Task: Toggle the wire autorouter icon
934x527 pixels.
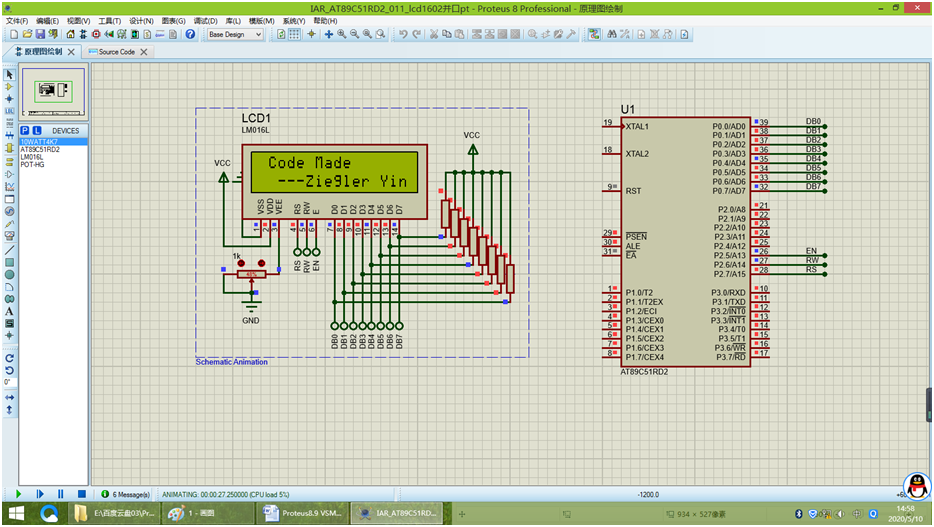Action: 594,35
